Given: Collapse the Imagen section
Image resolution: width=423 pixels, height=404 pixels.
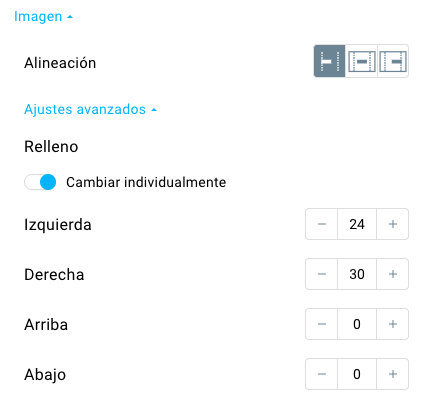Looking at the screenshot, I should (x=43, y=16).
